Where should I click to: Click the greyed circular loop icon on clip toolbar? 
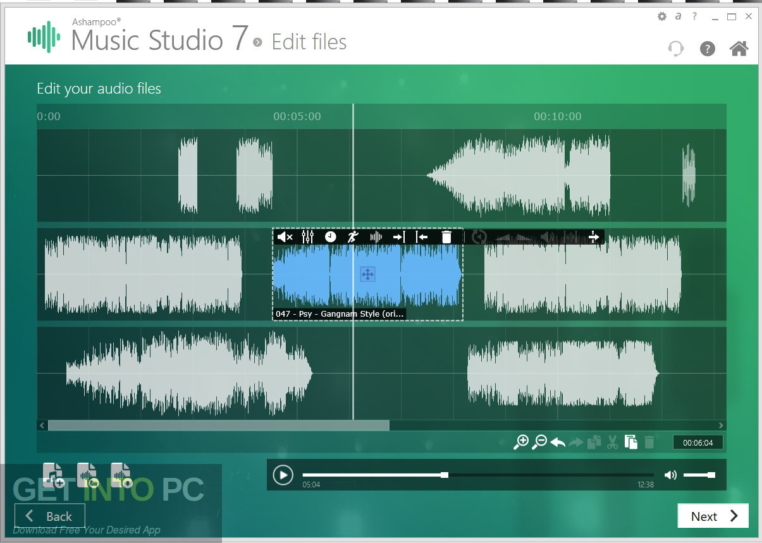click(479, 237)
